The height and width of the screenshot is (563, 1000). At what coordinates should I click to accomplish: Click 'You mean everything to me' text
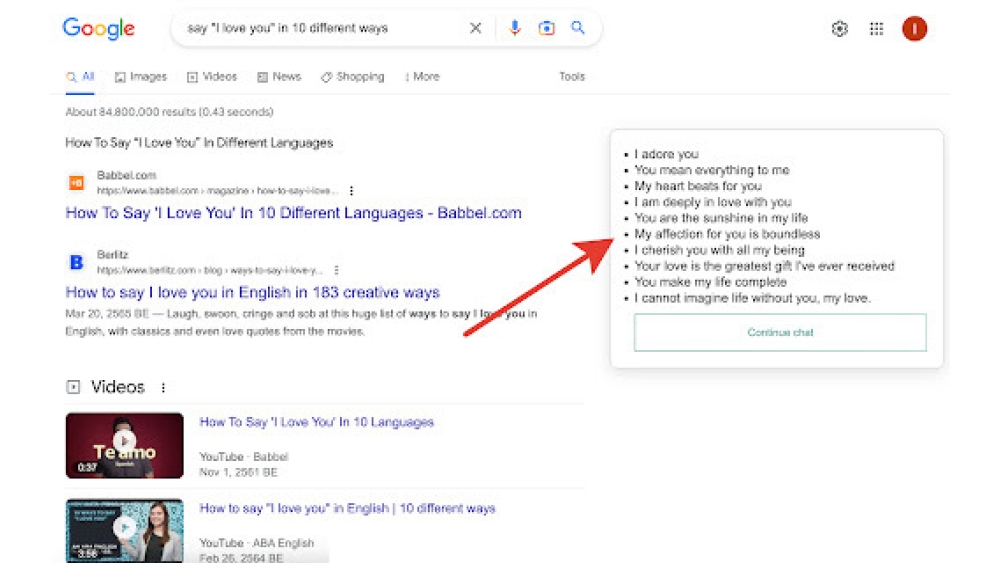(x=712, y=170)
